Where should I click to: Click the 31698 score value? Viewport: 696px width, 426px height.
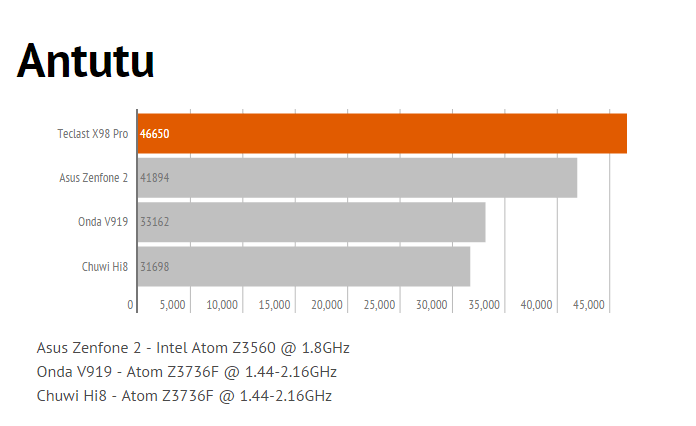click(x=154, y=266)
